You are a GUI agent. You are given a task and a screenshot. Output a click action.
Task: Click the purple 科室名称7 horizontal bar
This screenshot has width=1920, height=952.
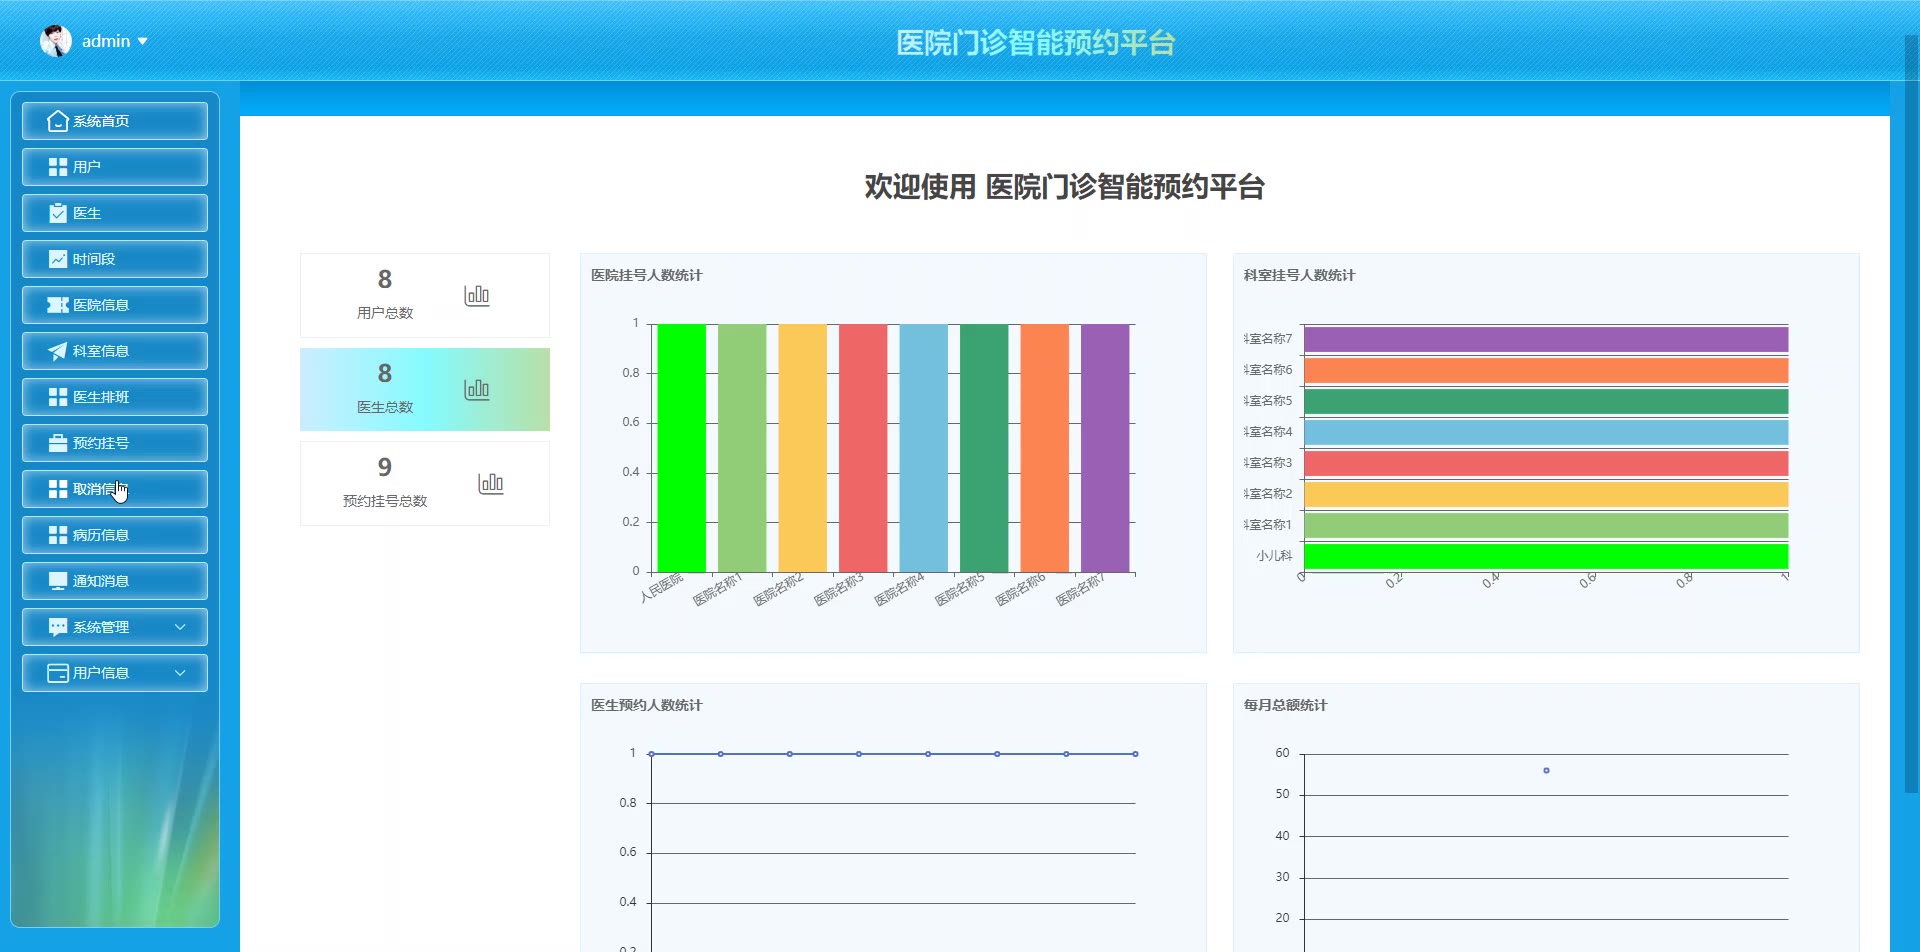1546,339
